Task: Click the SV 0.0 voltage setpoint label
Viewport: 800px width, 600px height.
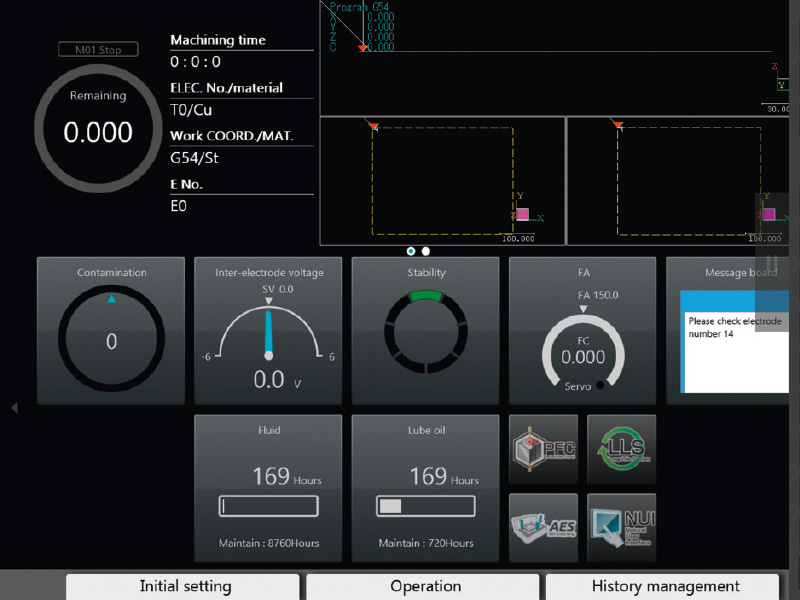Action: point(278,289)
